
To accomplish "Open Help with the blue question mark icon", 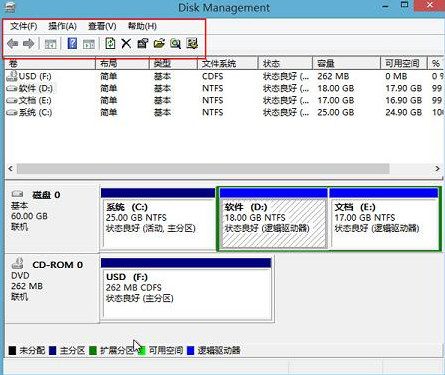I will [x=72, y=43].
